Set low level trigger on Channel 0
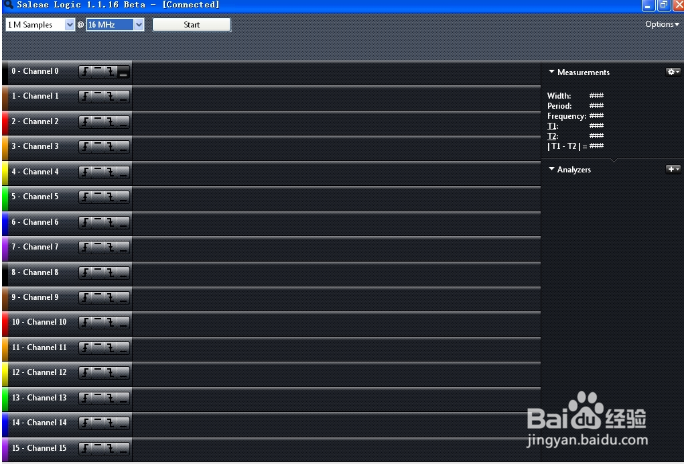The width and height of the screenshot is (687, 464). click(124, 71)
